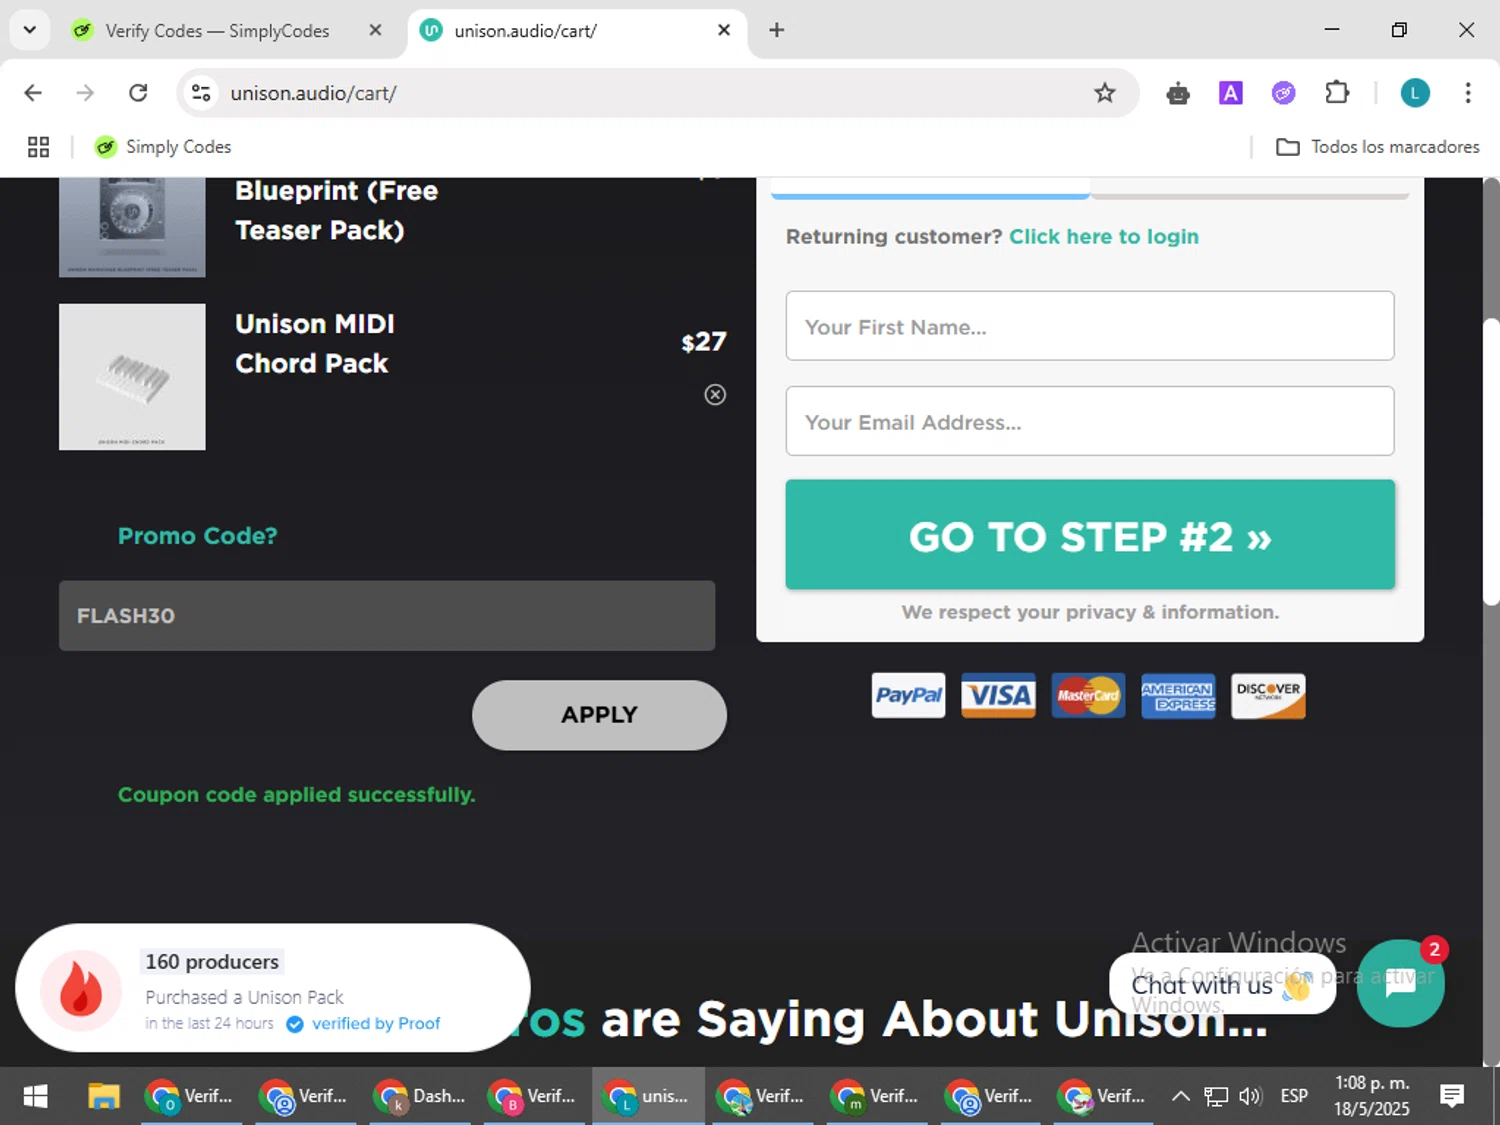Show hidden system tray icons
This screenshot has height=1125, width=1500.
1180,1096
